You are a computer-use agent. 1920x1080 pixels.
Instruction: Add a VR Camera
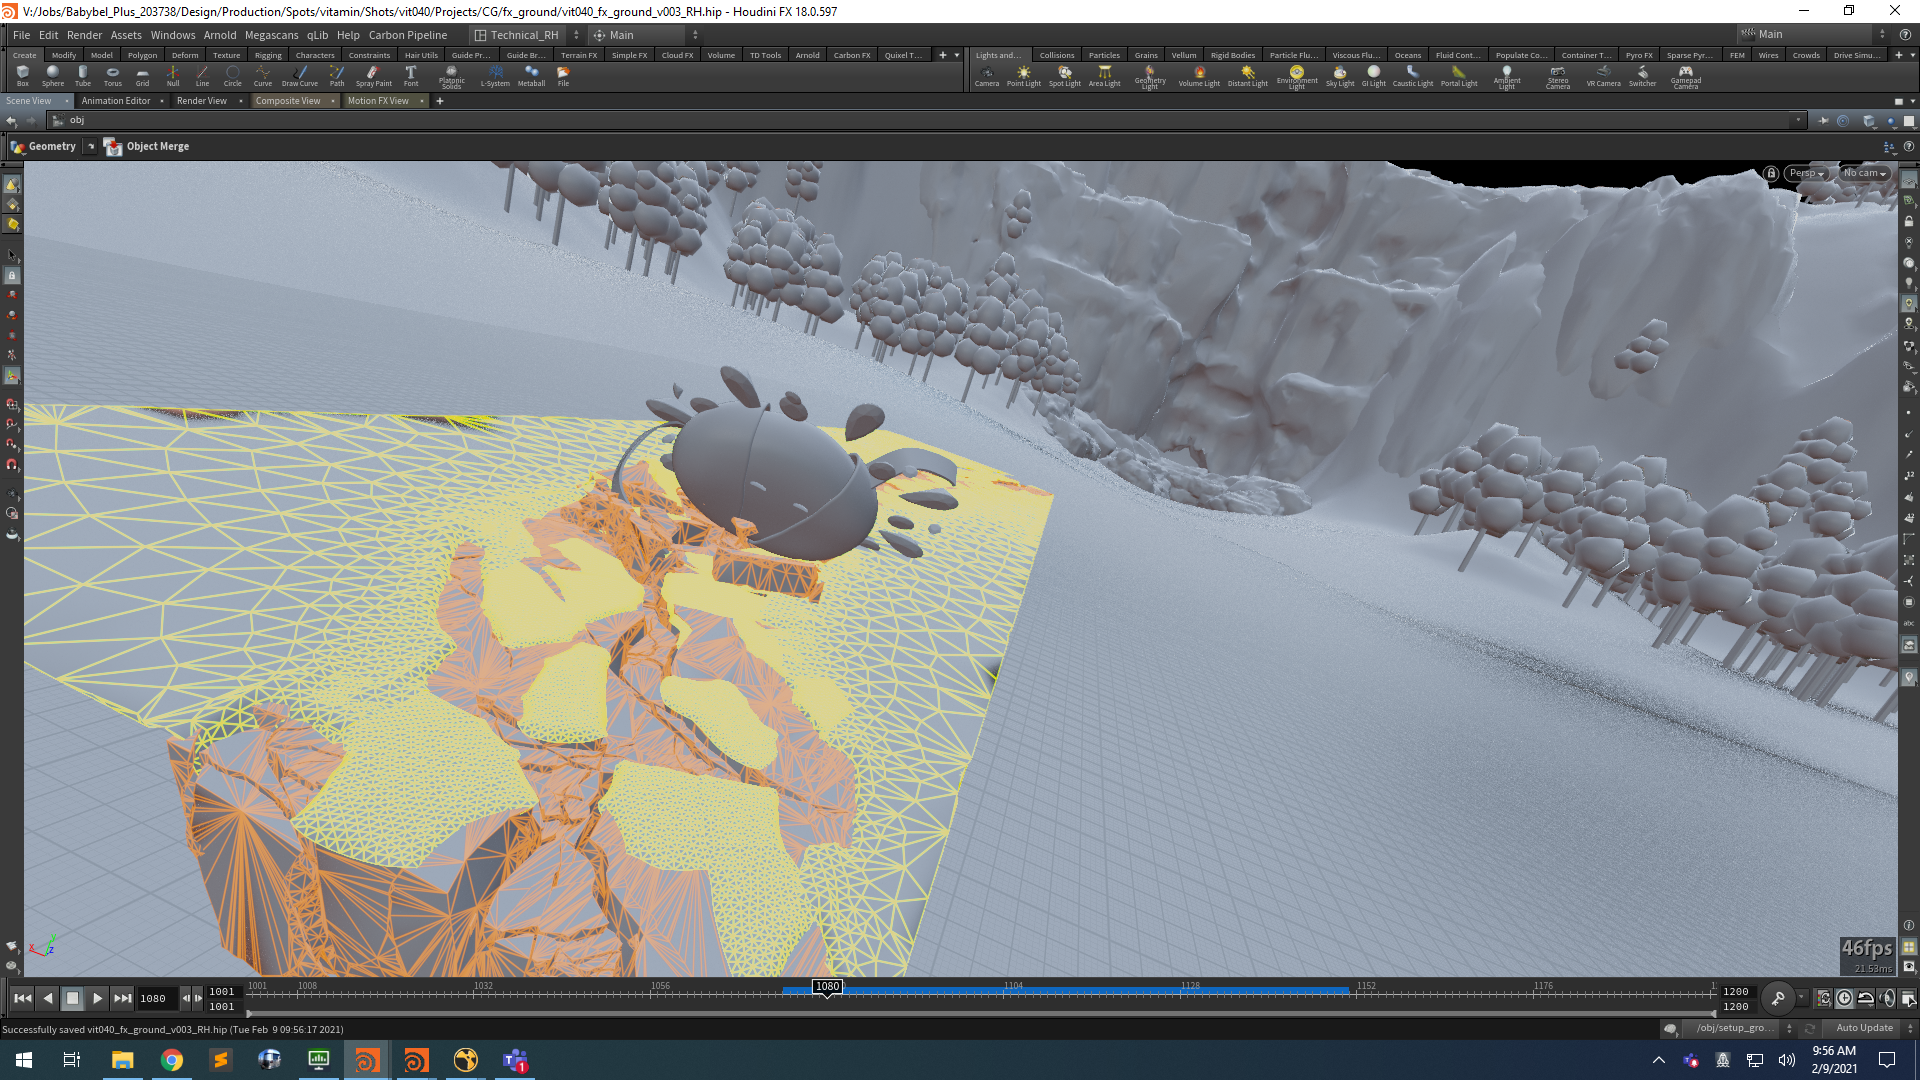(x=1604, y=76)
